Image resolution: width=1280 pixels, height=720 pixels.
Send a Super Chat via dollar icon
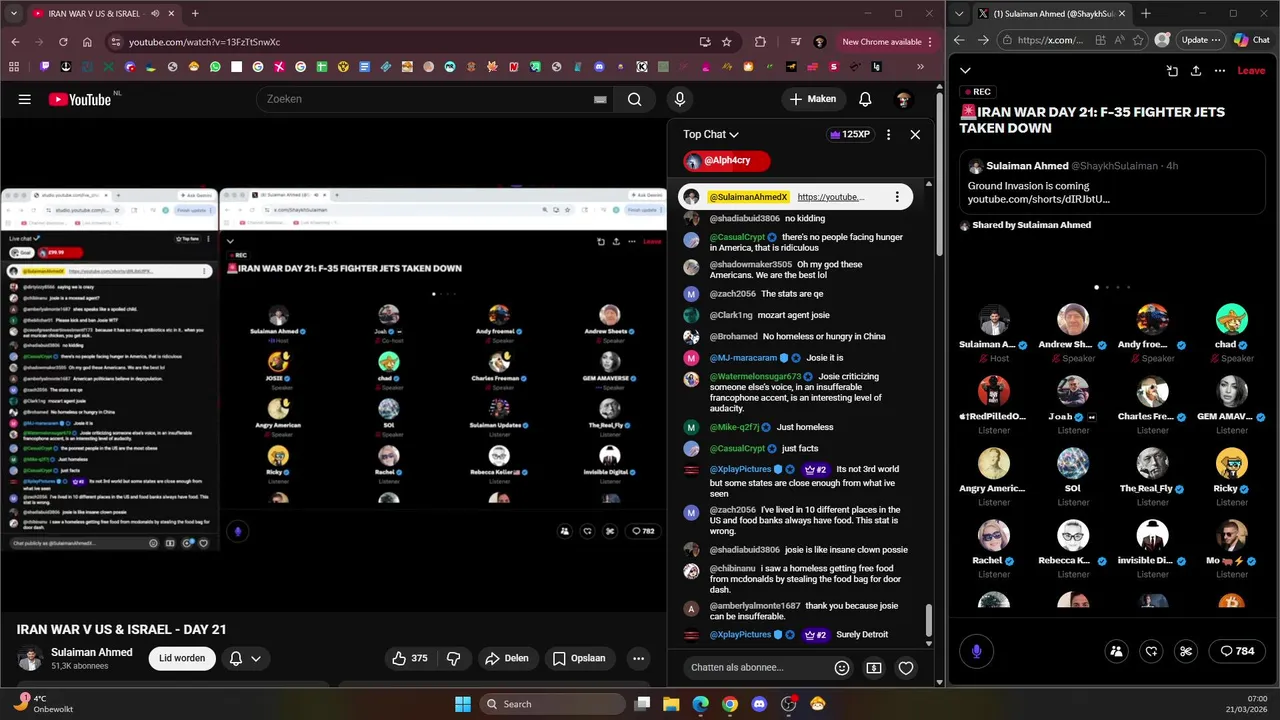click(x=874, y=668)
